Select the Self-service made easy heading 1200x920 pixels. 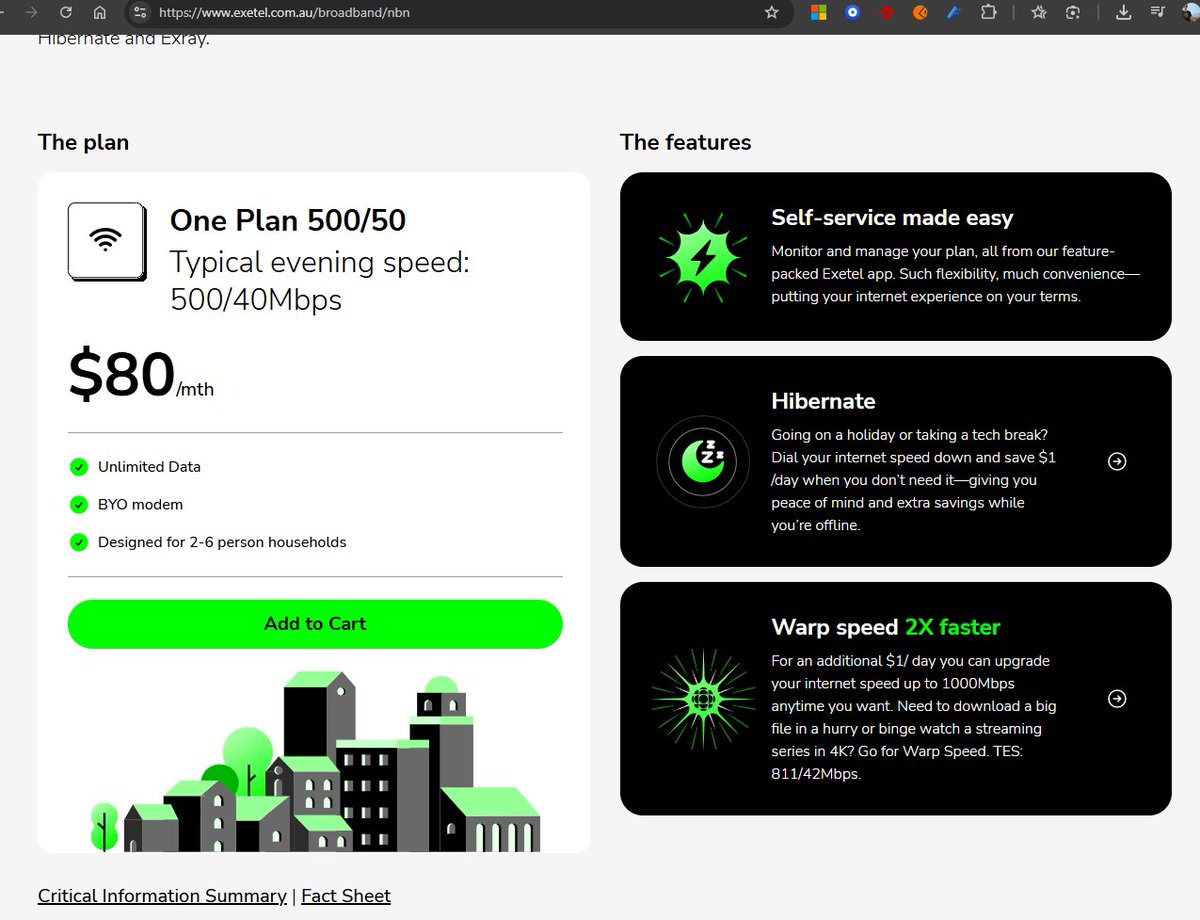click(892, 218)
